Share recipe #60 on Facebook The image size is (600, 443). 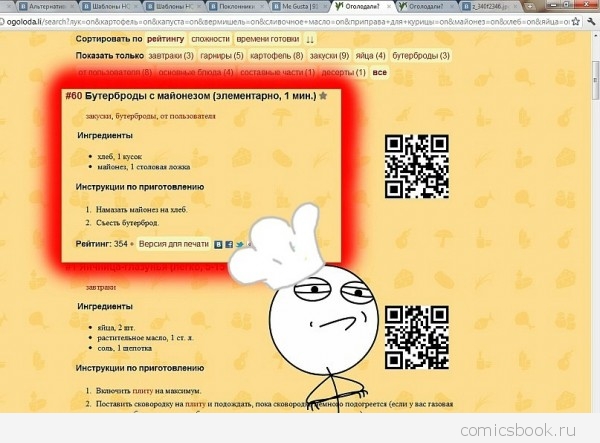229,244
